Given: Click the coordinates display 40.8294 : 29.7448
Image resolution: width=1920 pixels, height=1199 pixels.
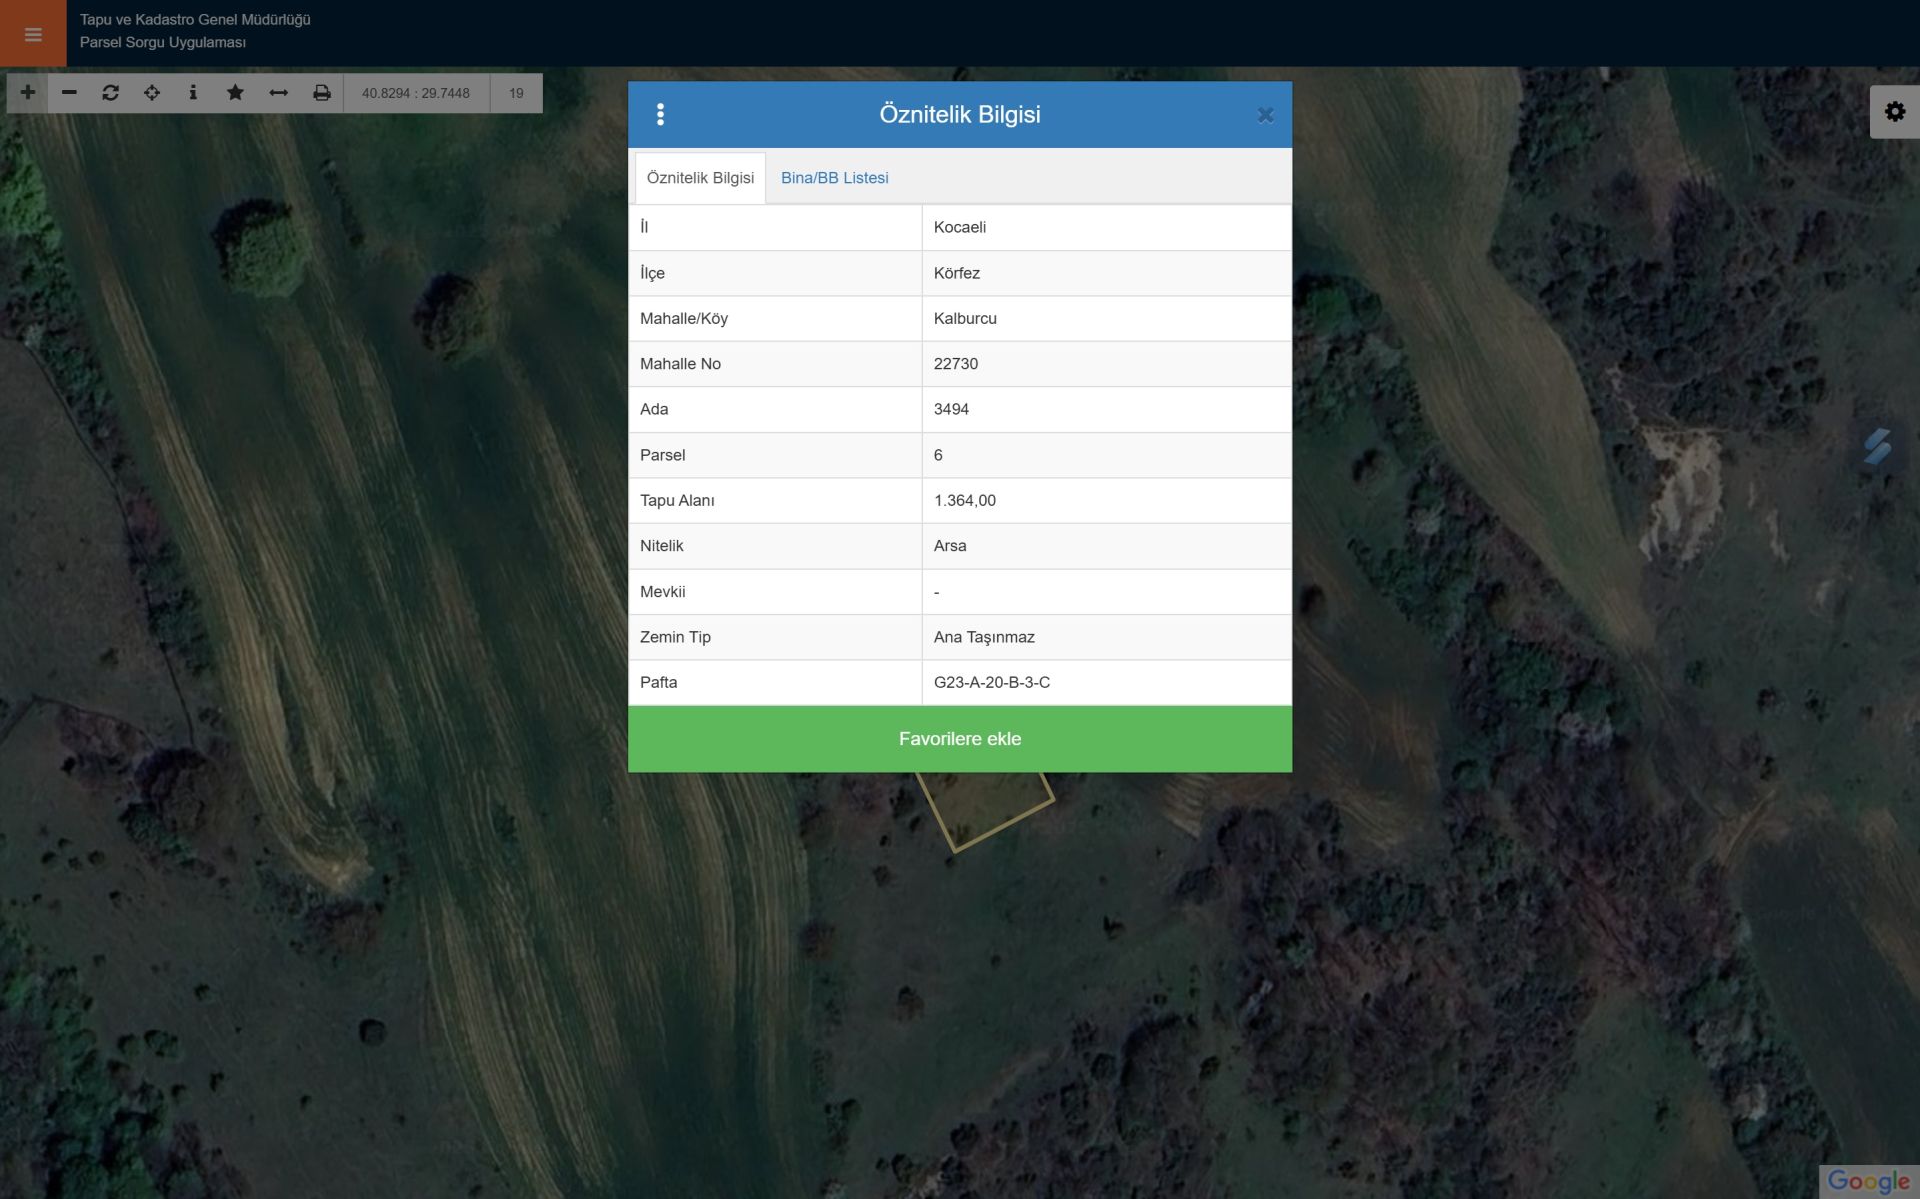Looking at the screenshot, I should 416,93.
